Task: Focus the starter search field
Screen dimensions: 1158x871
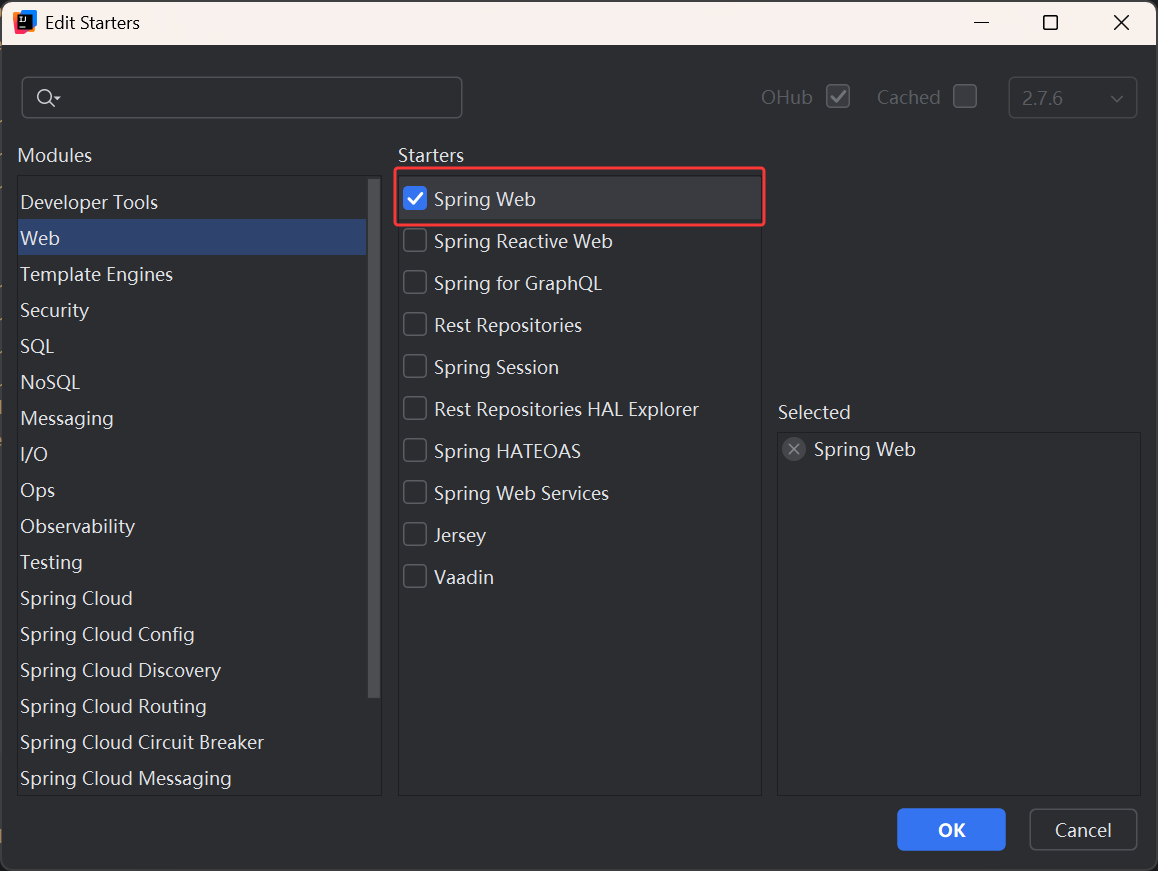Action: (x=241, y=98)
